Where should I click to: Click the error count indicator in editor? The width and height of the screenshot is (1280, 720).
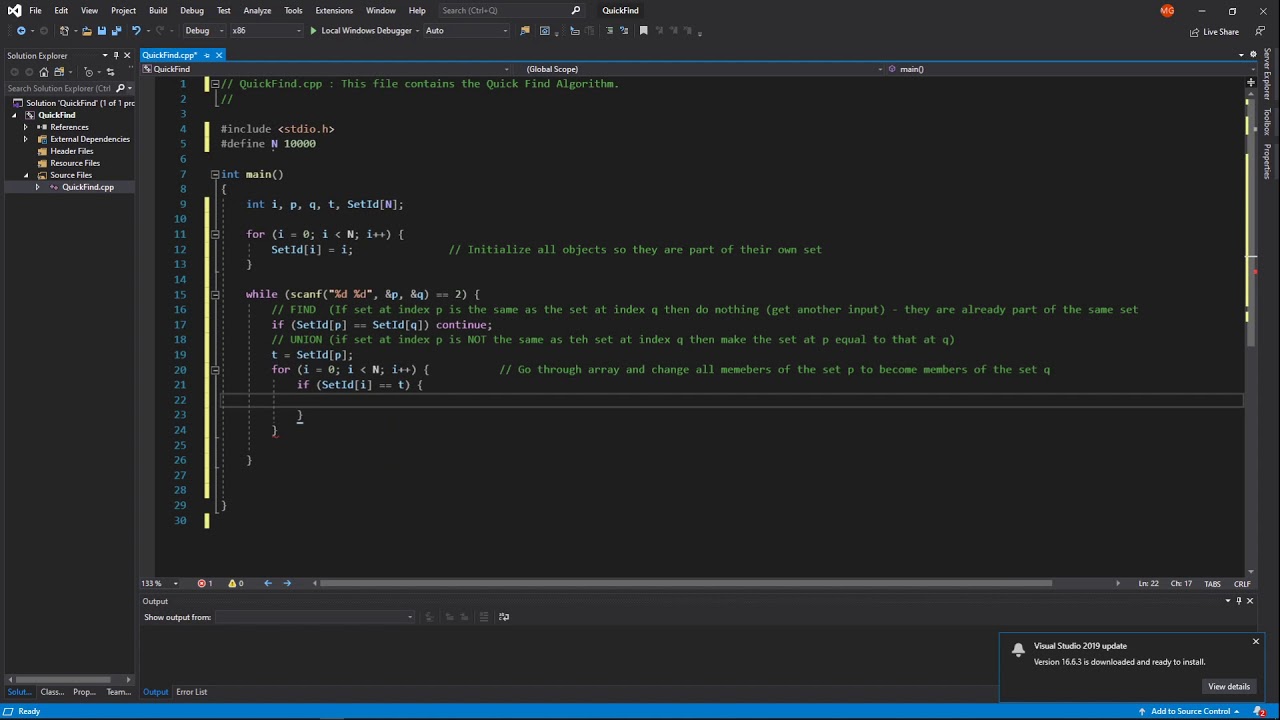205,584
